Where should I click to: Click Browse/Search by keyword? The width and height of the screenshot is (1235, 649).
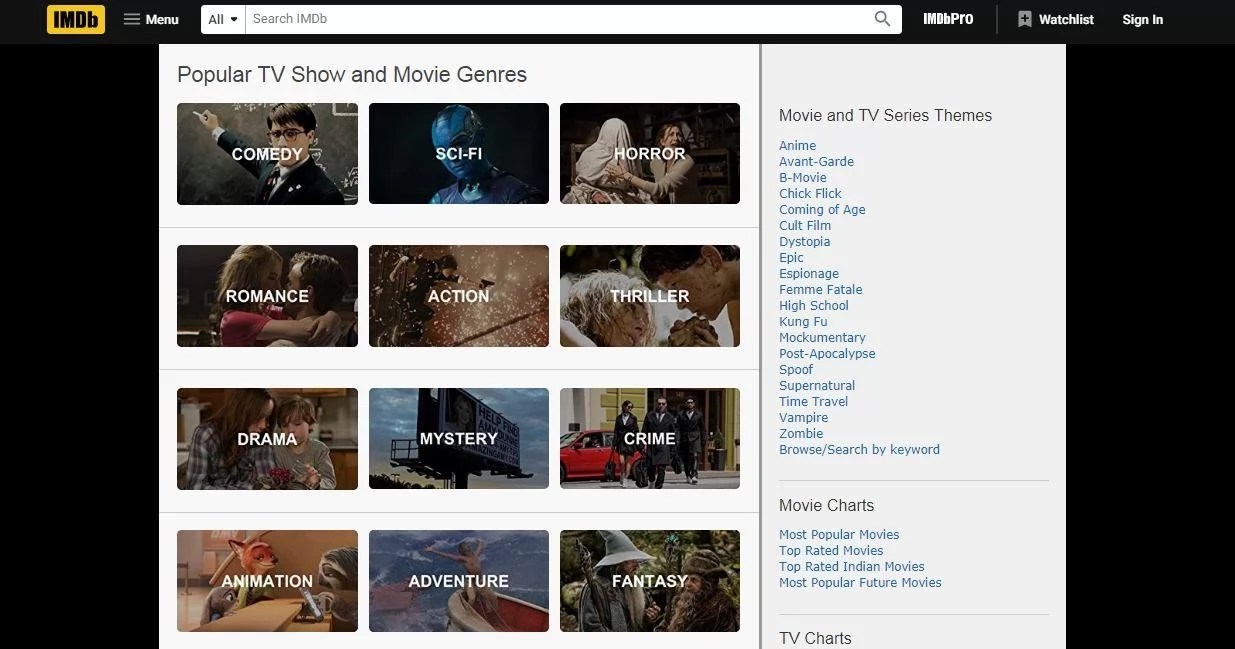[x=859, y=449]
